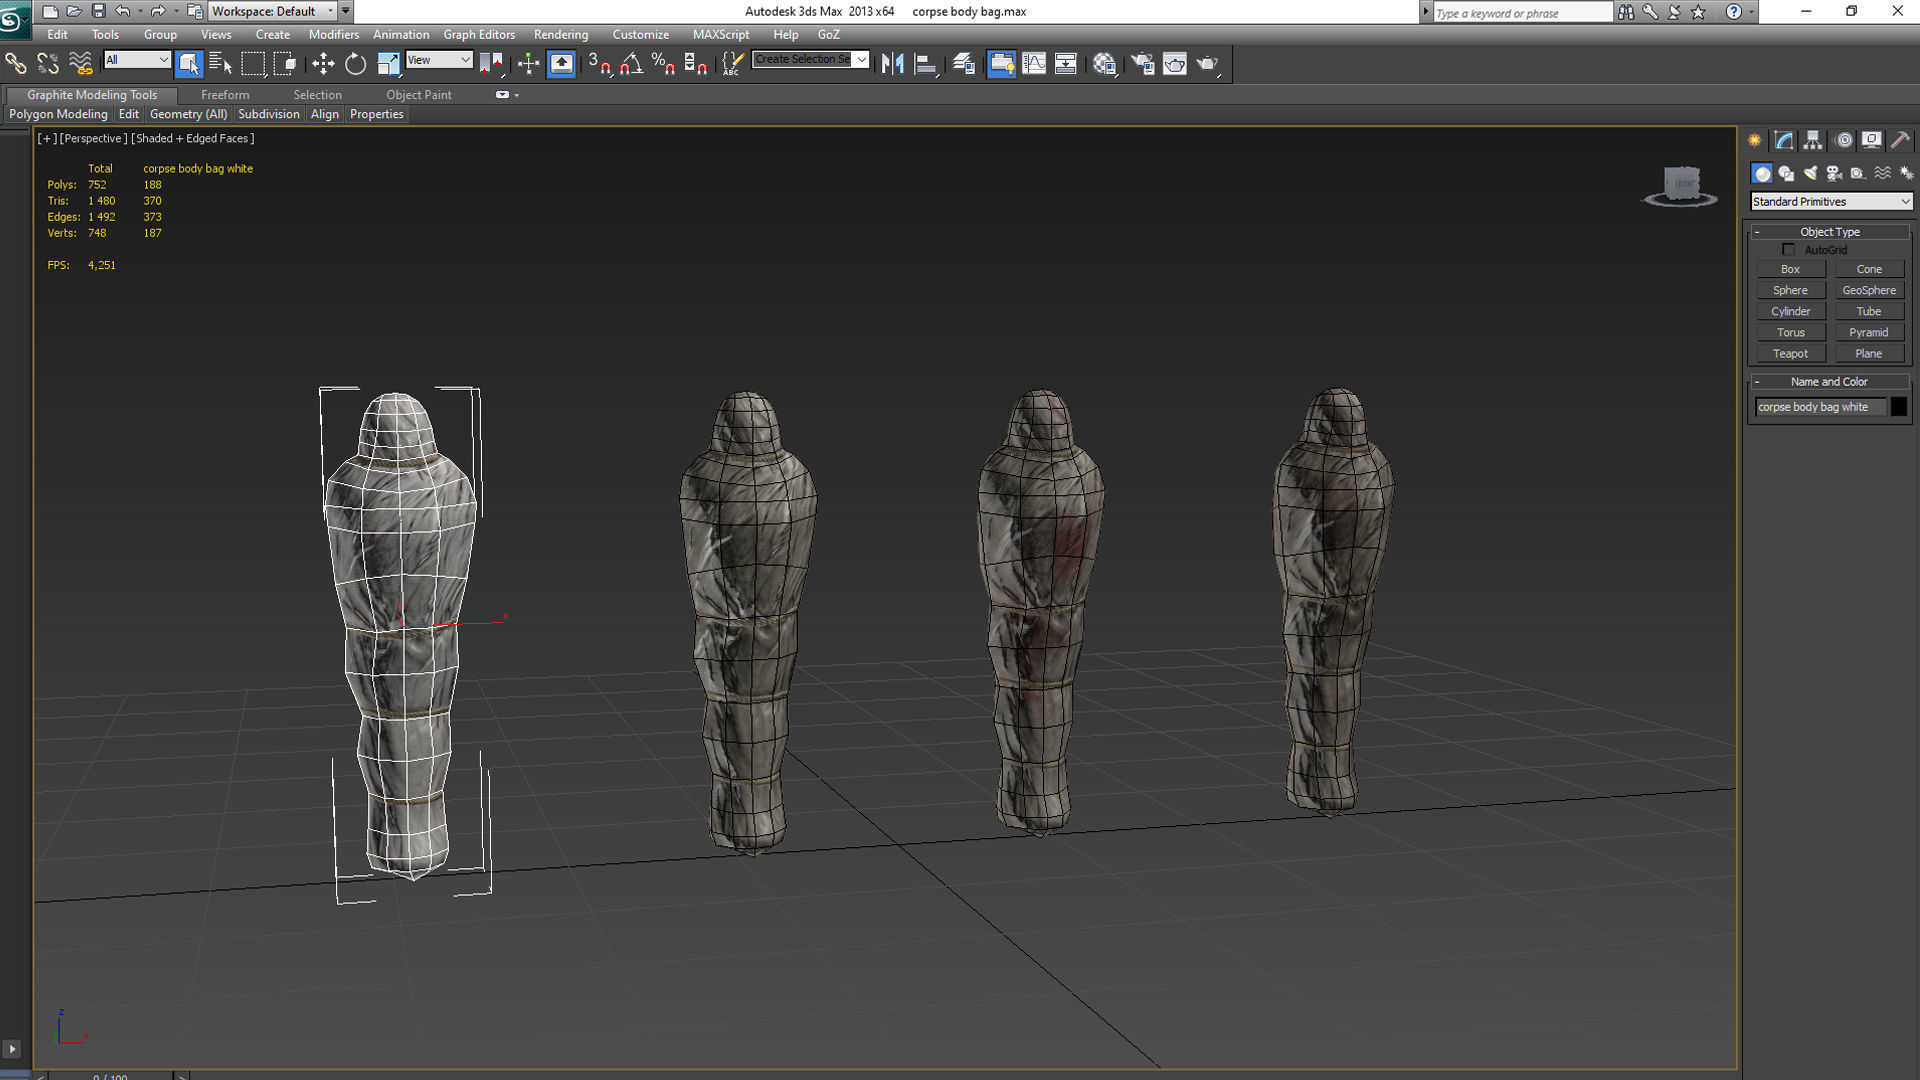The height and width of the screenshot is (1080, 1920).
Task: Click the Bind to Space Warp tool
Action: point(80,64)
